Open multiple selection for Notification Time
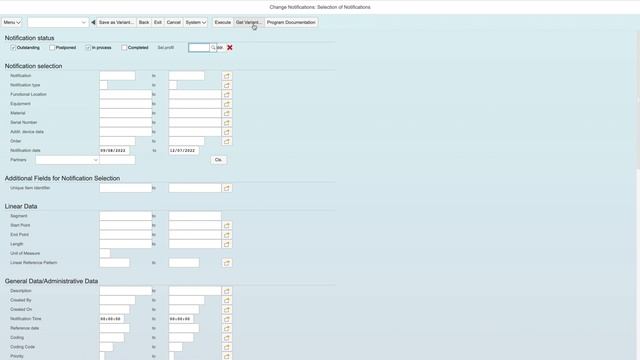Viewport: 640px width, 360px height. pyautogui.click(x=227, y=319)
